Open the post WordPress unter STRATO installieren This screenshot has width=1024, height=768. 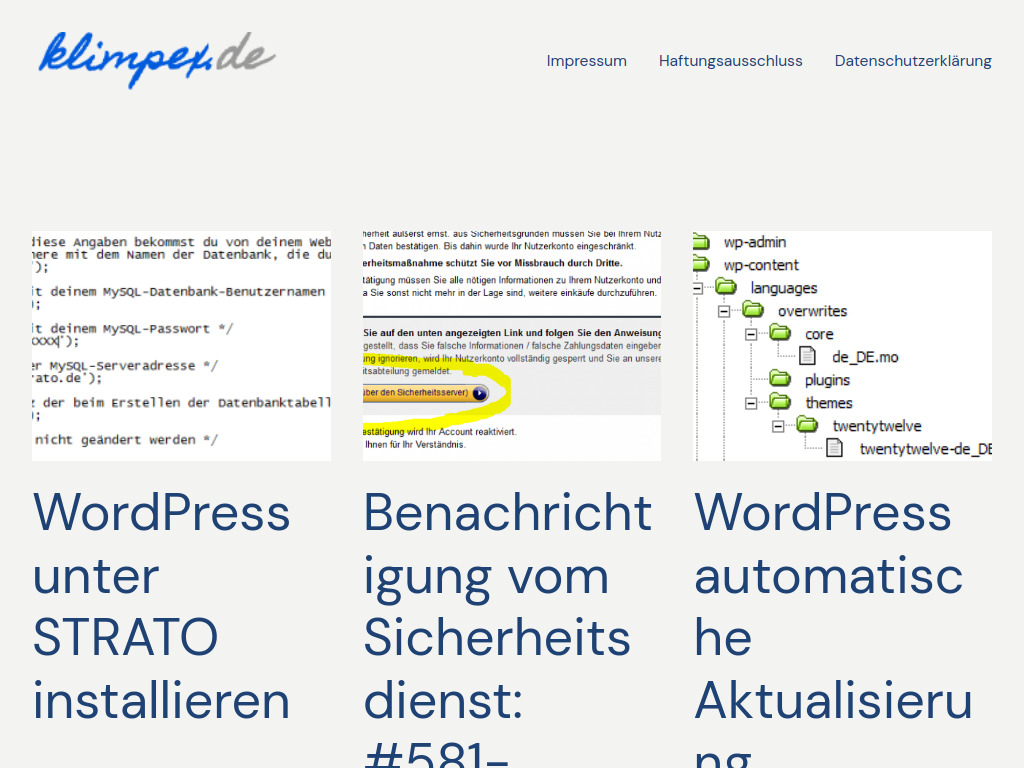point(162,605)
